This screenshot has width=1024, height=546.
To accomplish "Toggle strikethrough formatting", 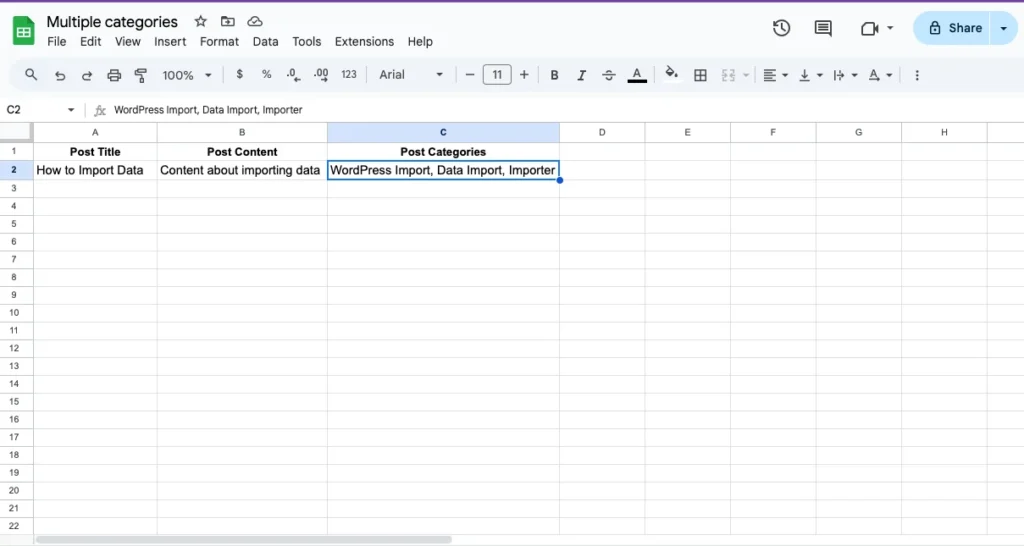I will pyautogui.click(x=608, y=75).
